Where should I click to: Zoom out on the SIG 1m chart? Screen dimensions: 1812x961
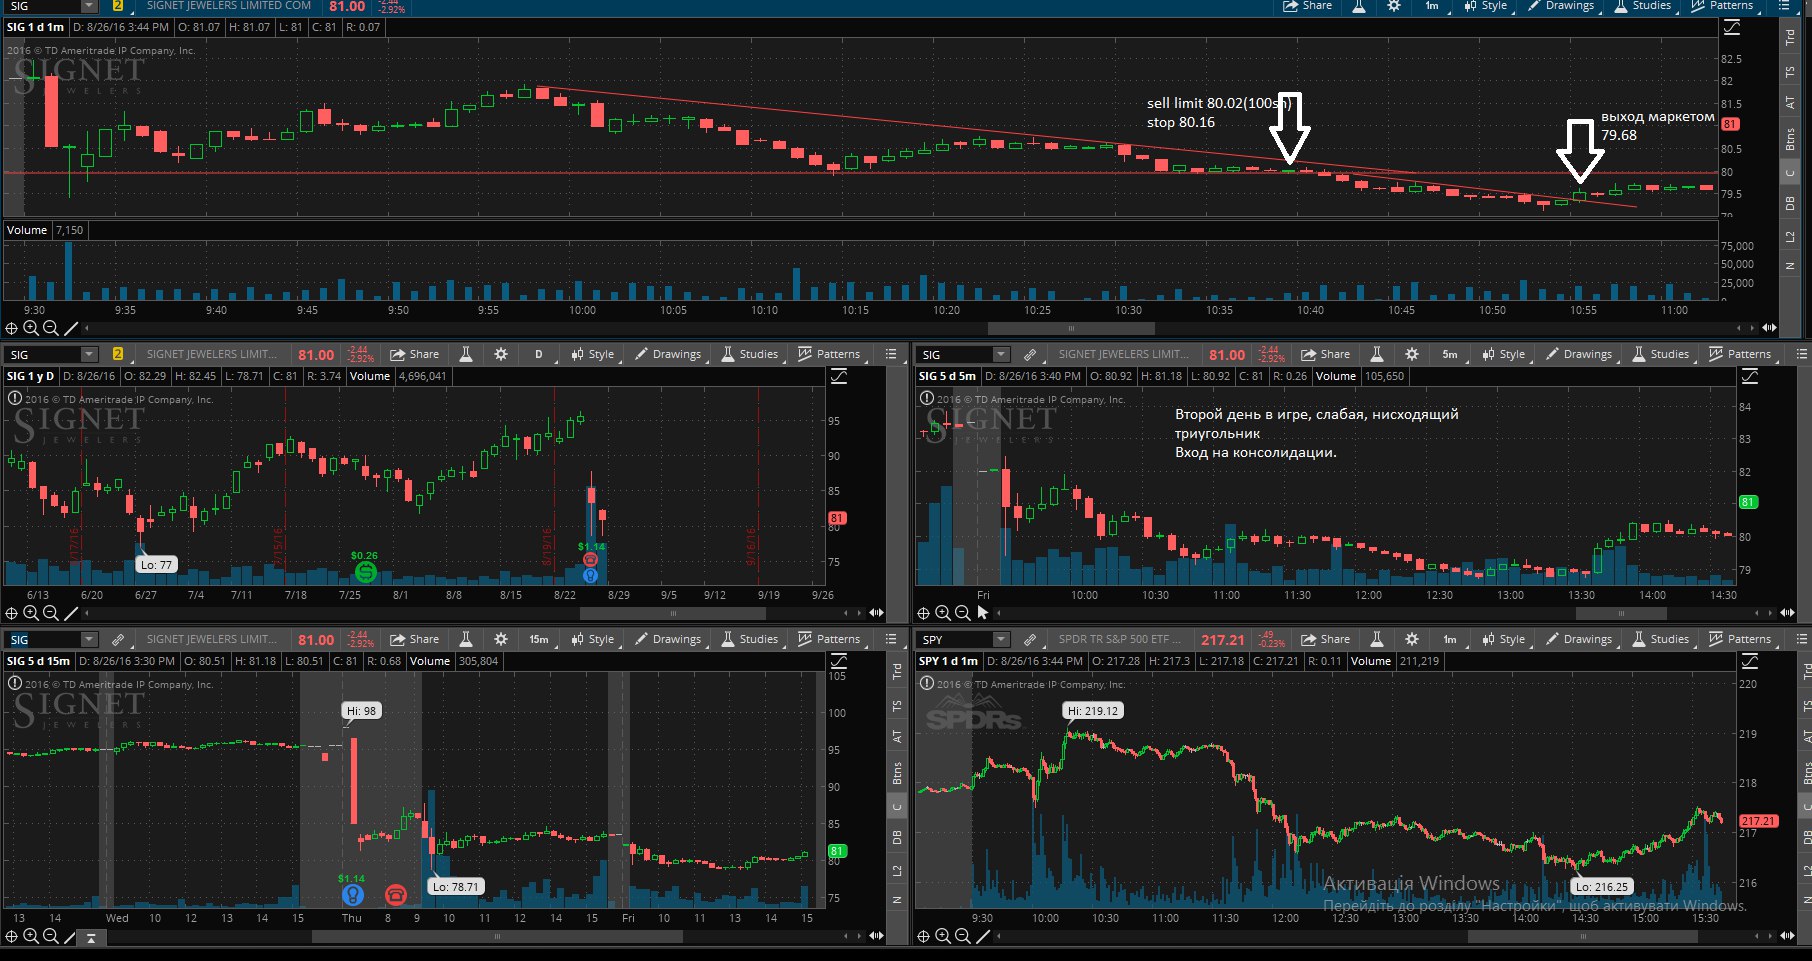[x=51, y=328]
